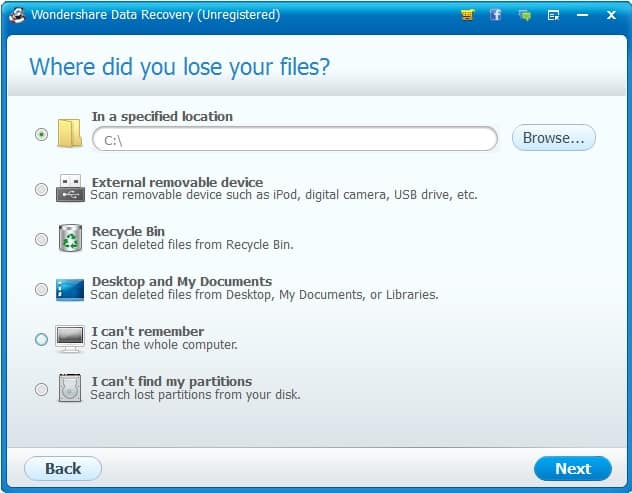Click the hard disk partitions icon
The width and height of the screenshot is (632, 493).
click(70, 388)
